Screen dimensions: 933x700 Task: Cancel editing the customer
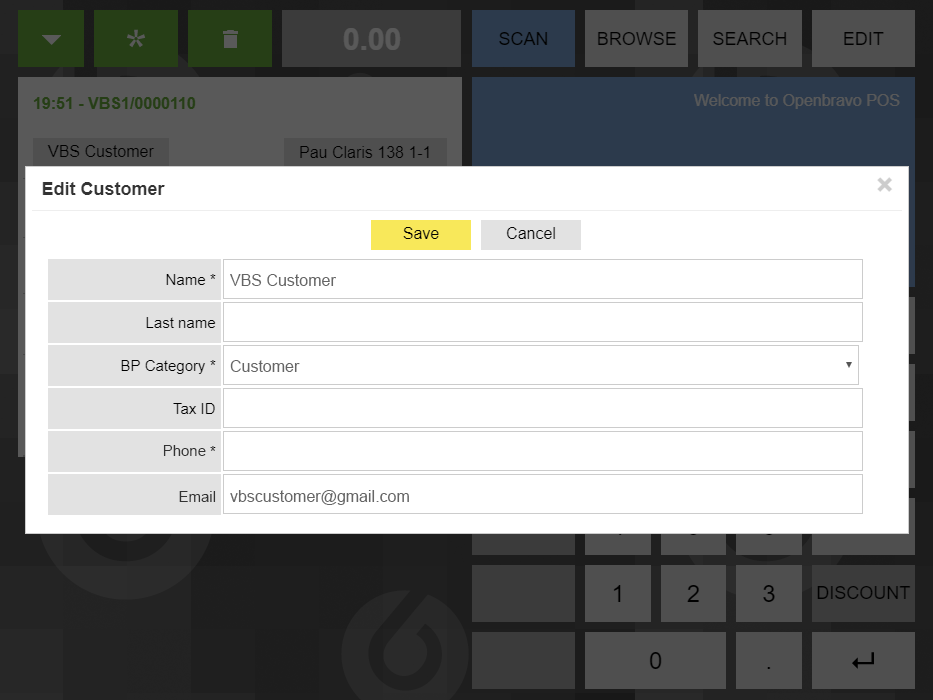531,235
